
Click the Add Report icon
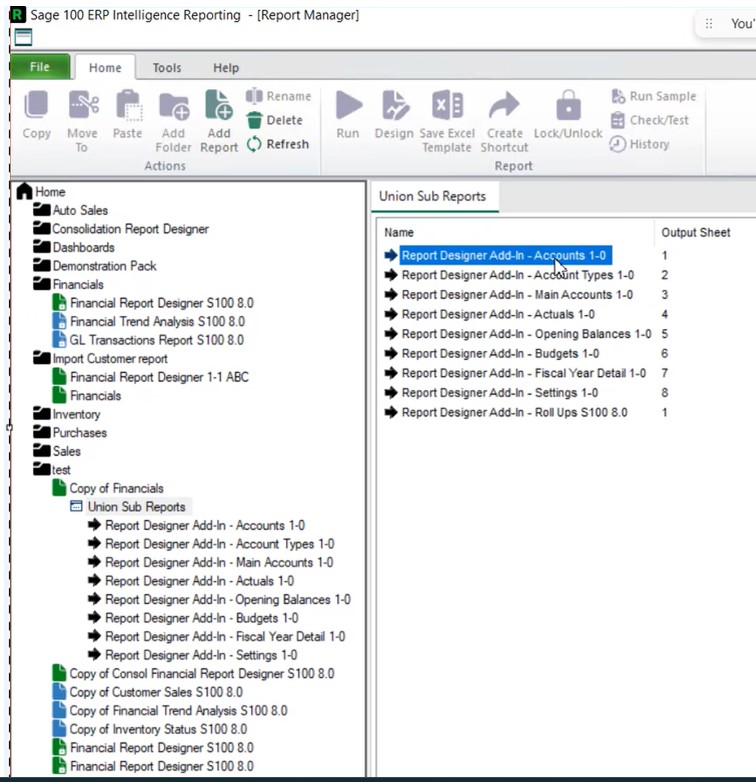(x=219, y=105)
